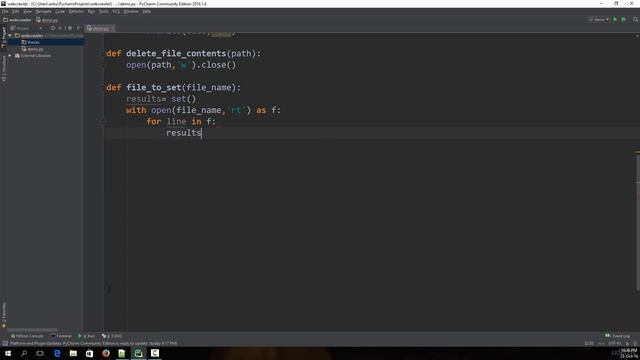Open the File menu
The image size is (640, 360).
[x=5, y=11]
